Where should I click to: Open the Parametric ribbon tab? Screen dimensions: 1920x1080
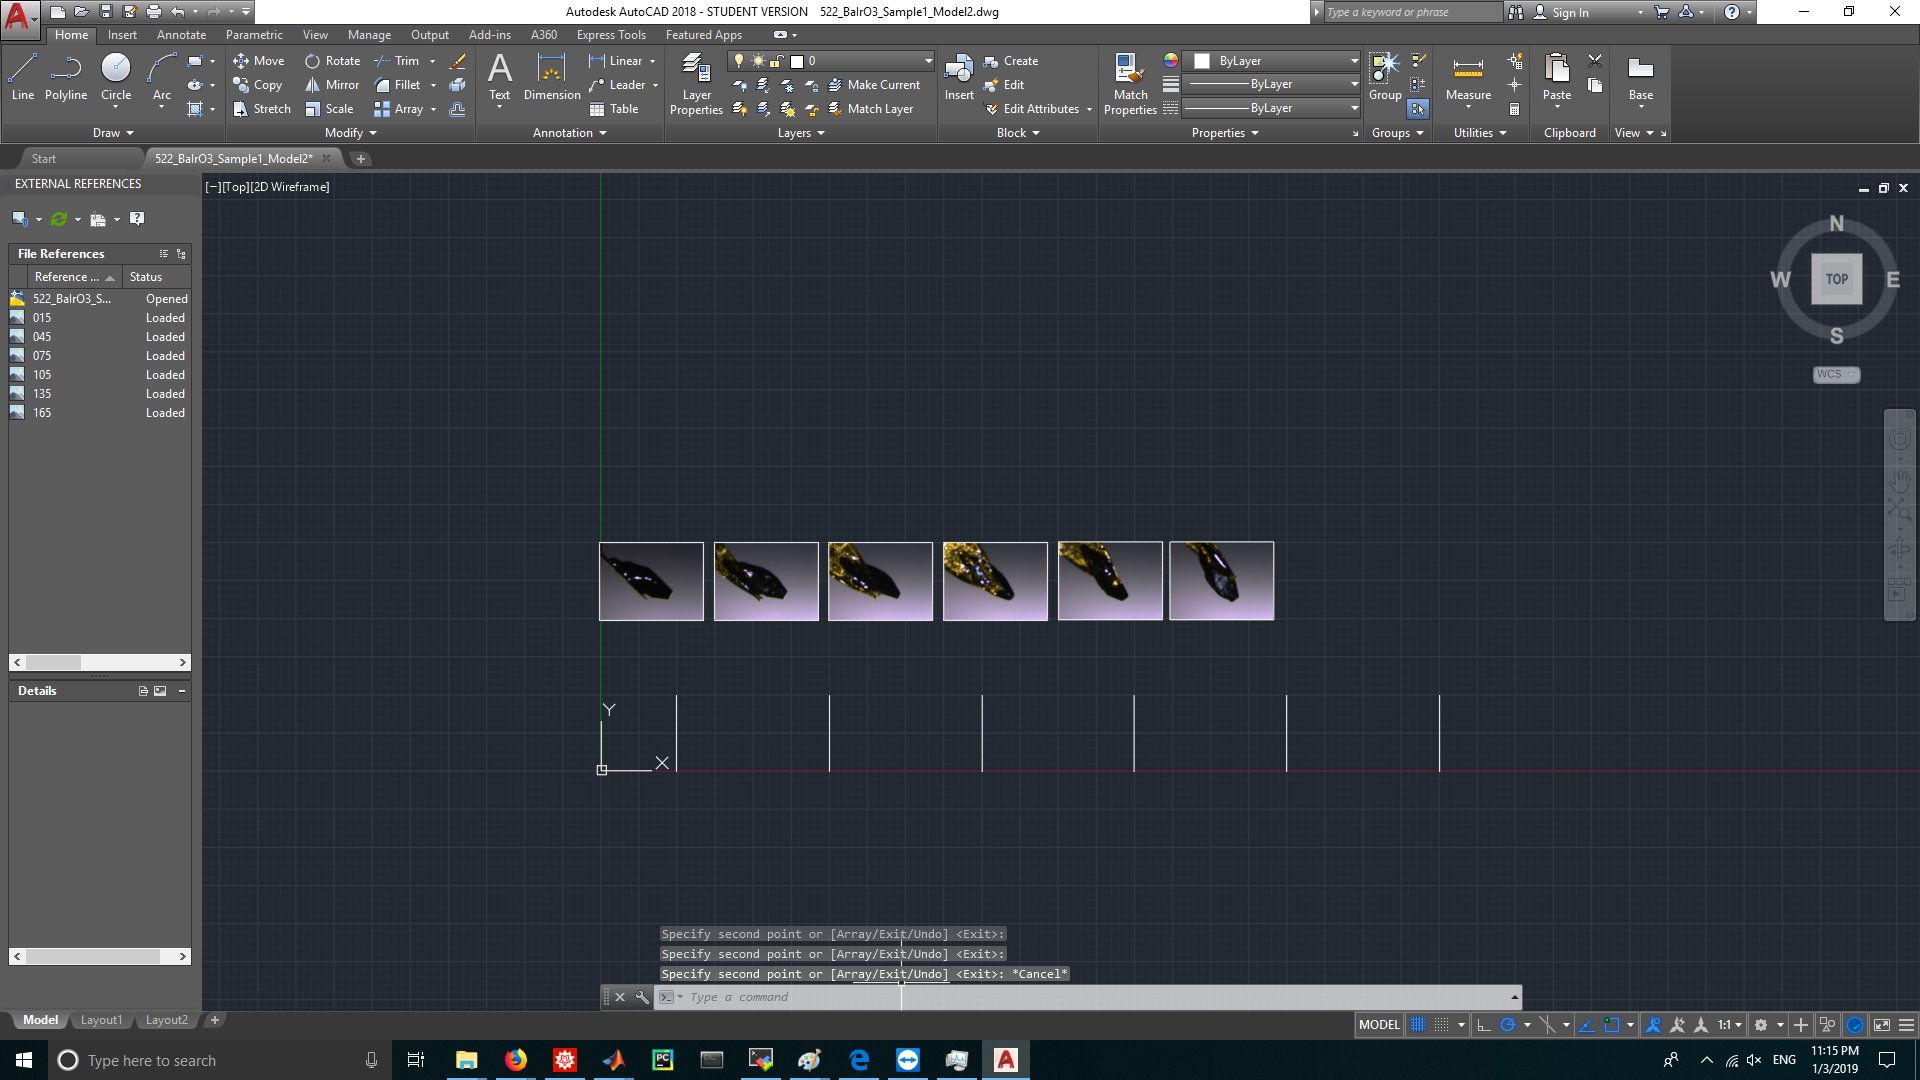click(x=254, y=35)
